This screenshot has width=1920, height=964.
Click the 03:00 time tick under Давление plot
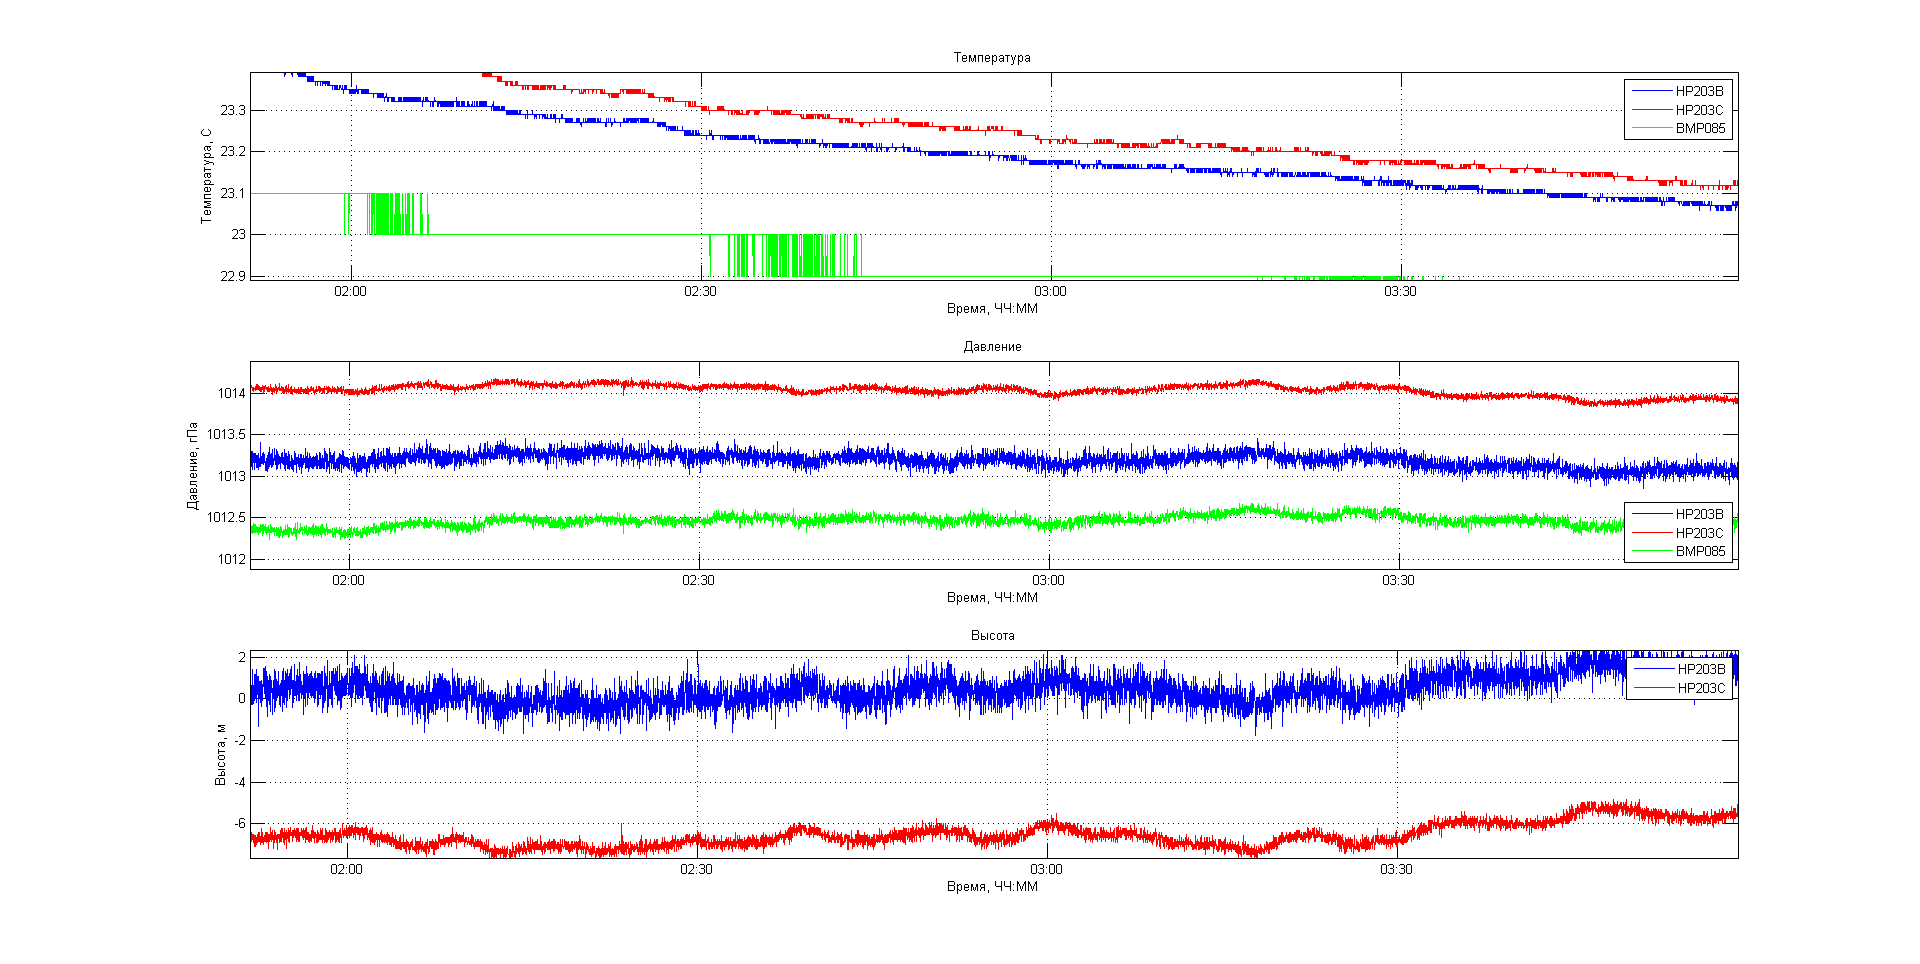click(x=1048, y=581)
